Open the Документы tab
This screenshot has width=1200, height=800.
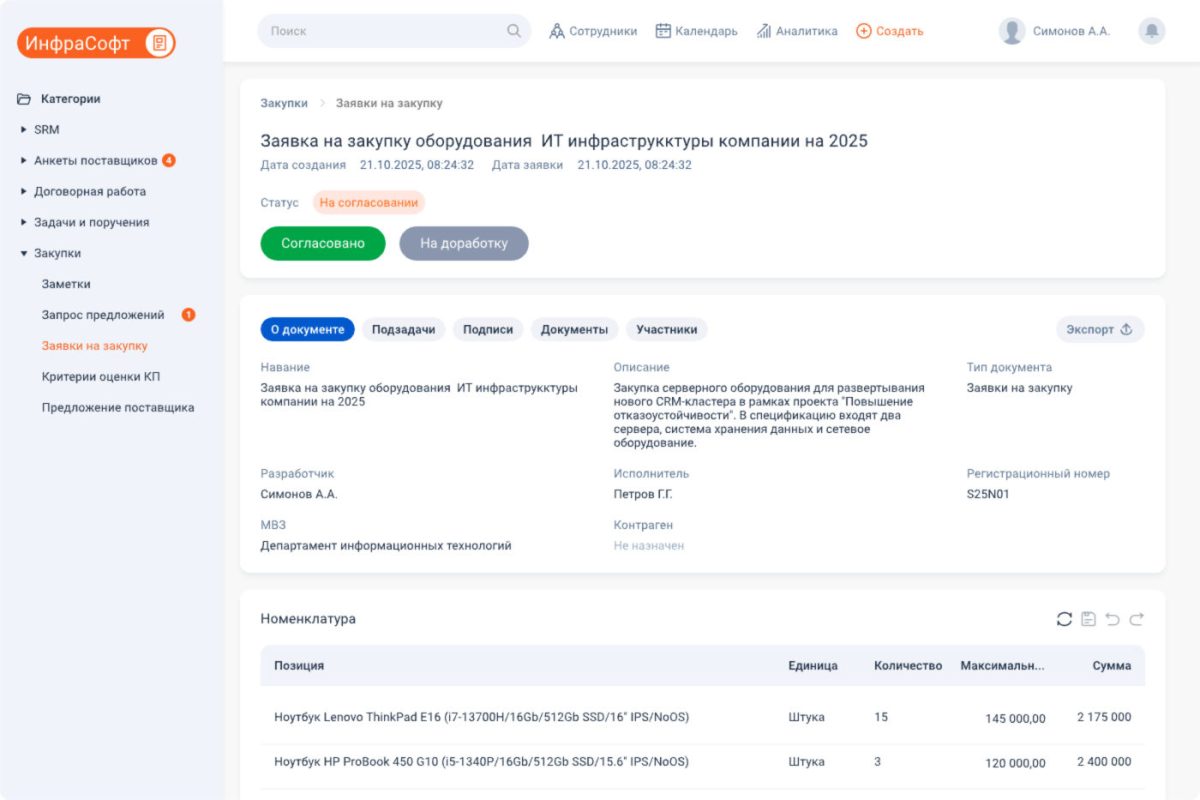[574, 329]
